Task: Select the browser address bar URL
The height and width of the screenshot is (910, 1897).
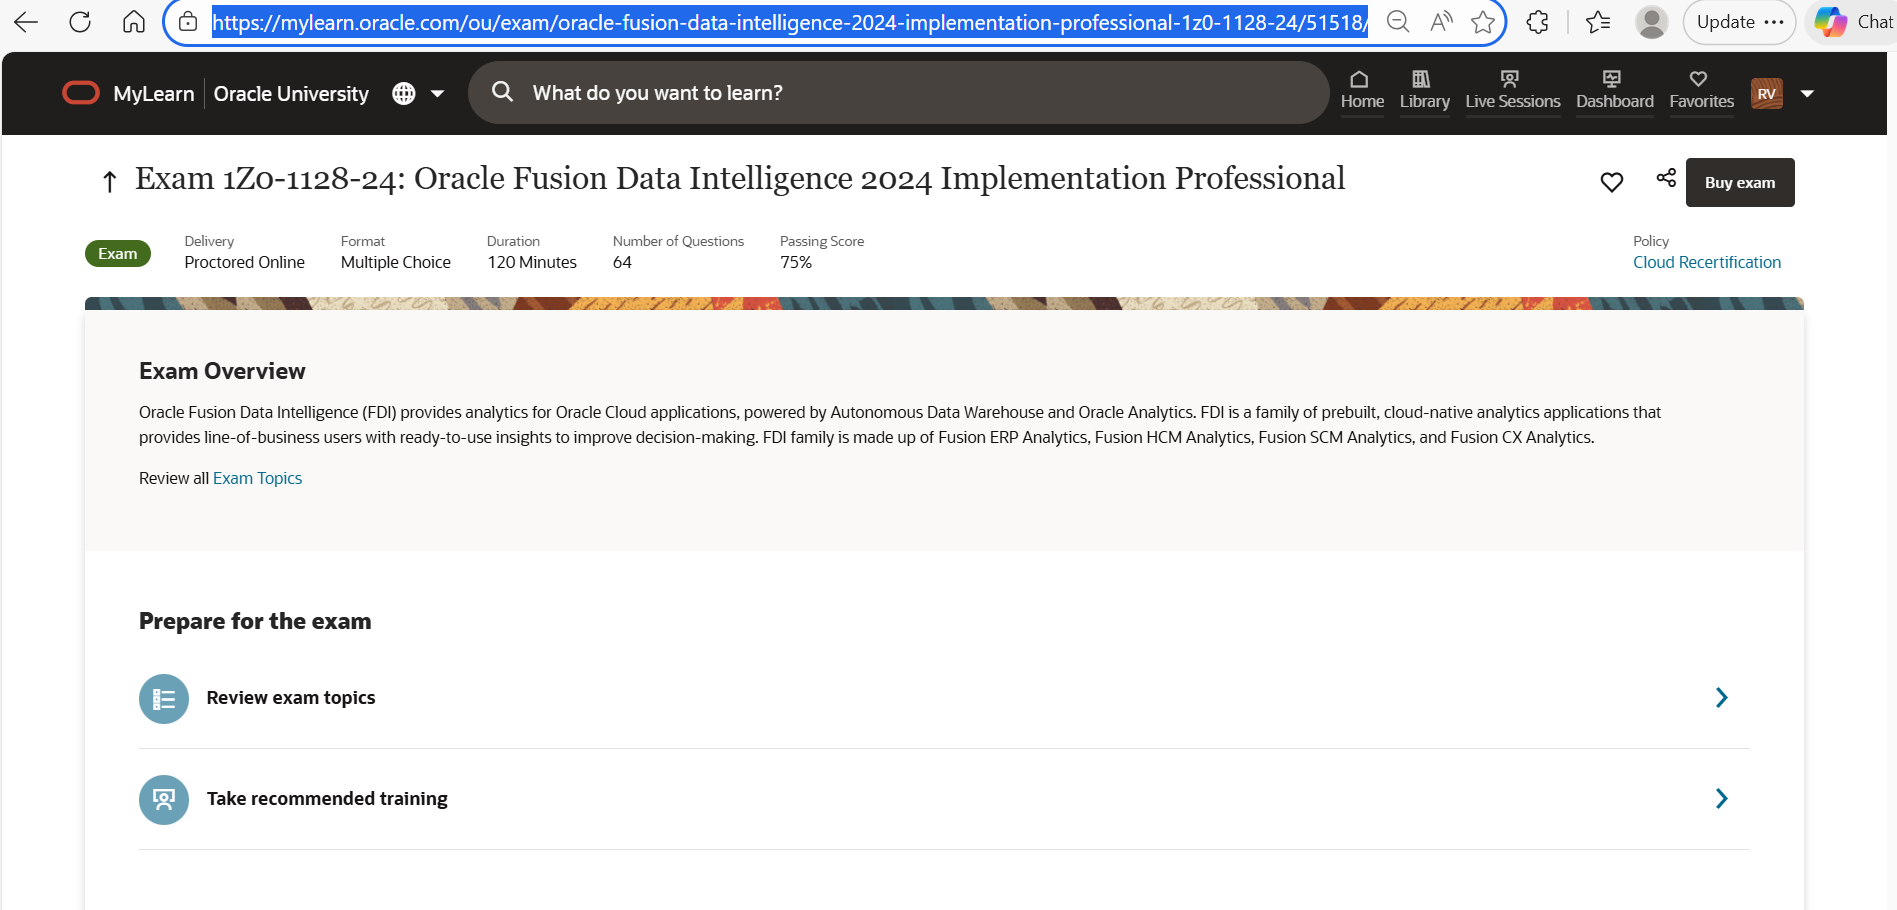Action: (x=790, y=22)
